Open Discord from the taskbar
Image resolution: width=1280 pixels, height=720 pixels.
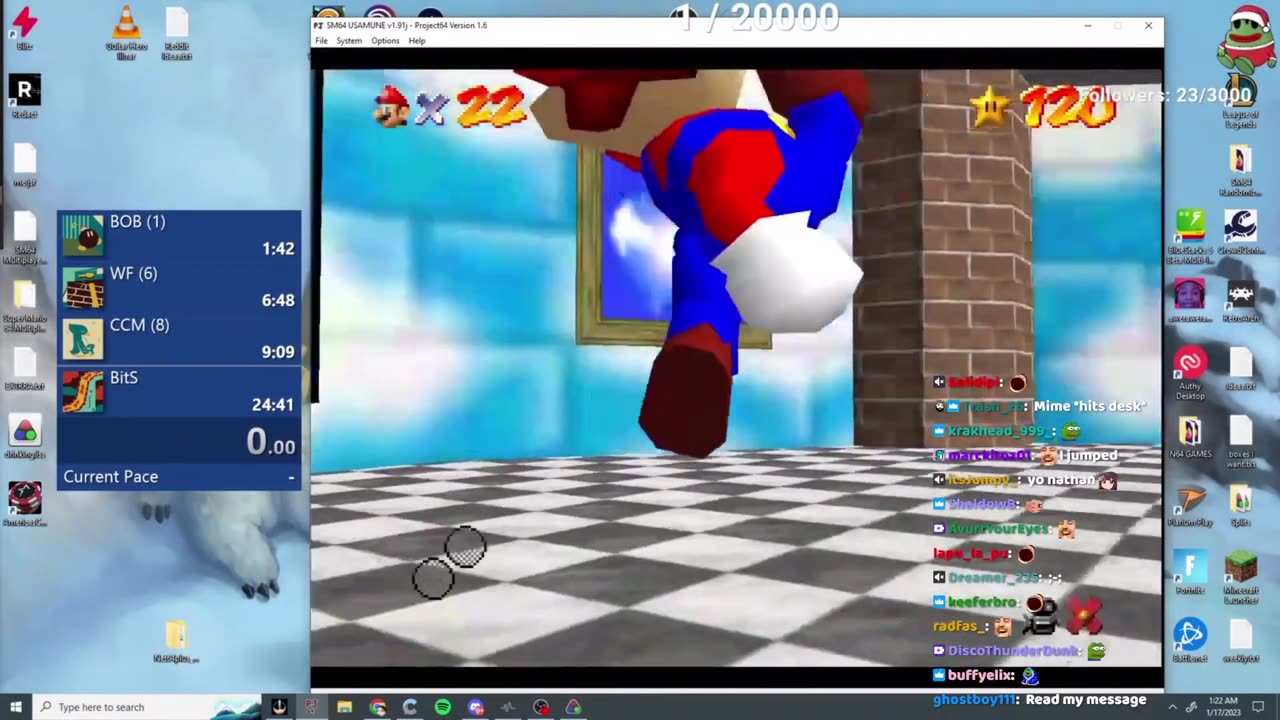476,707
